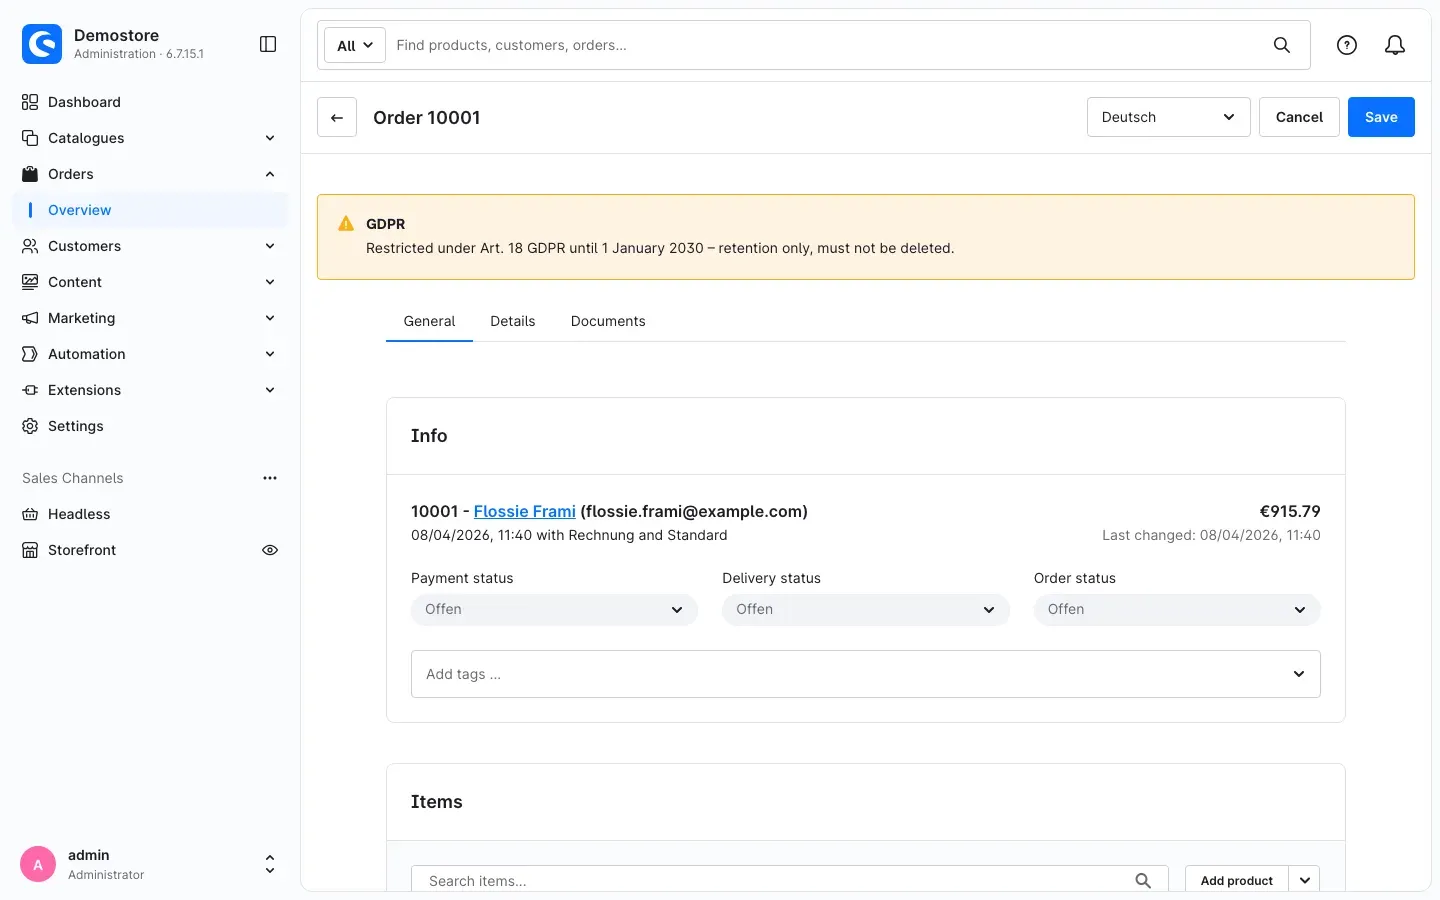Click the Marketing megaphone icon
The width and height of the screenshot is (1440, 900).
tap(30, 318)
